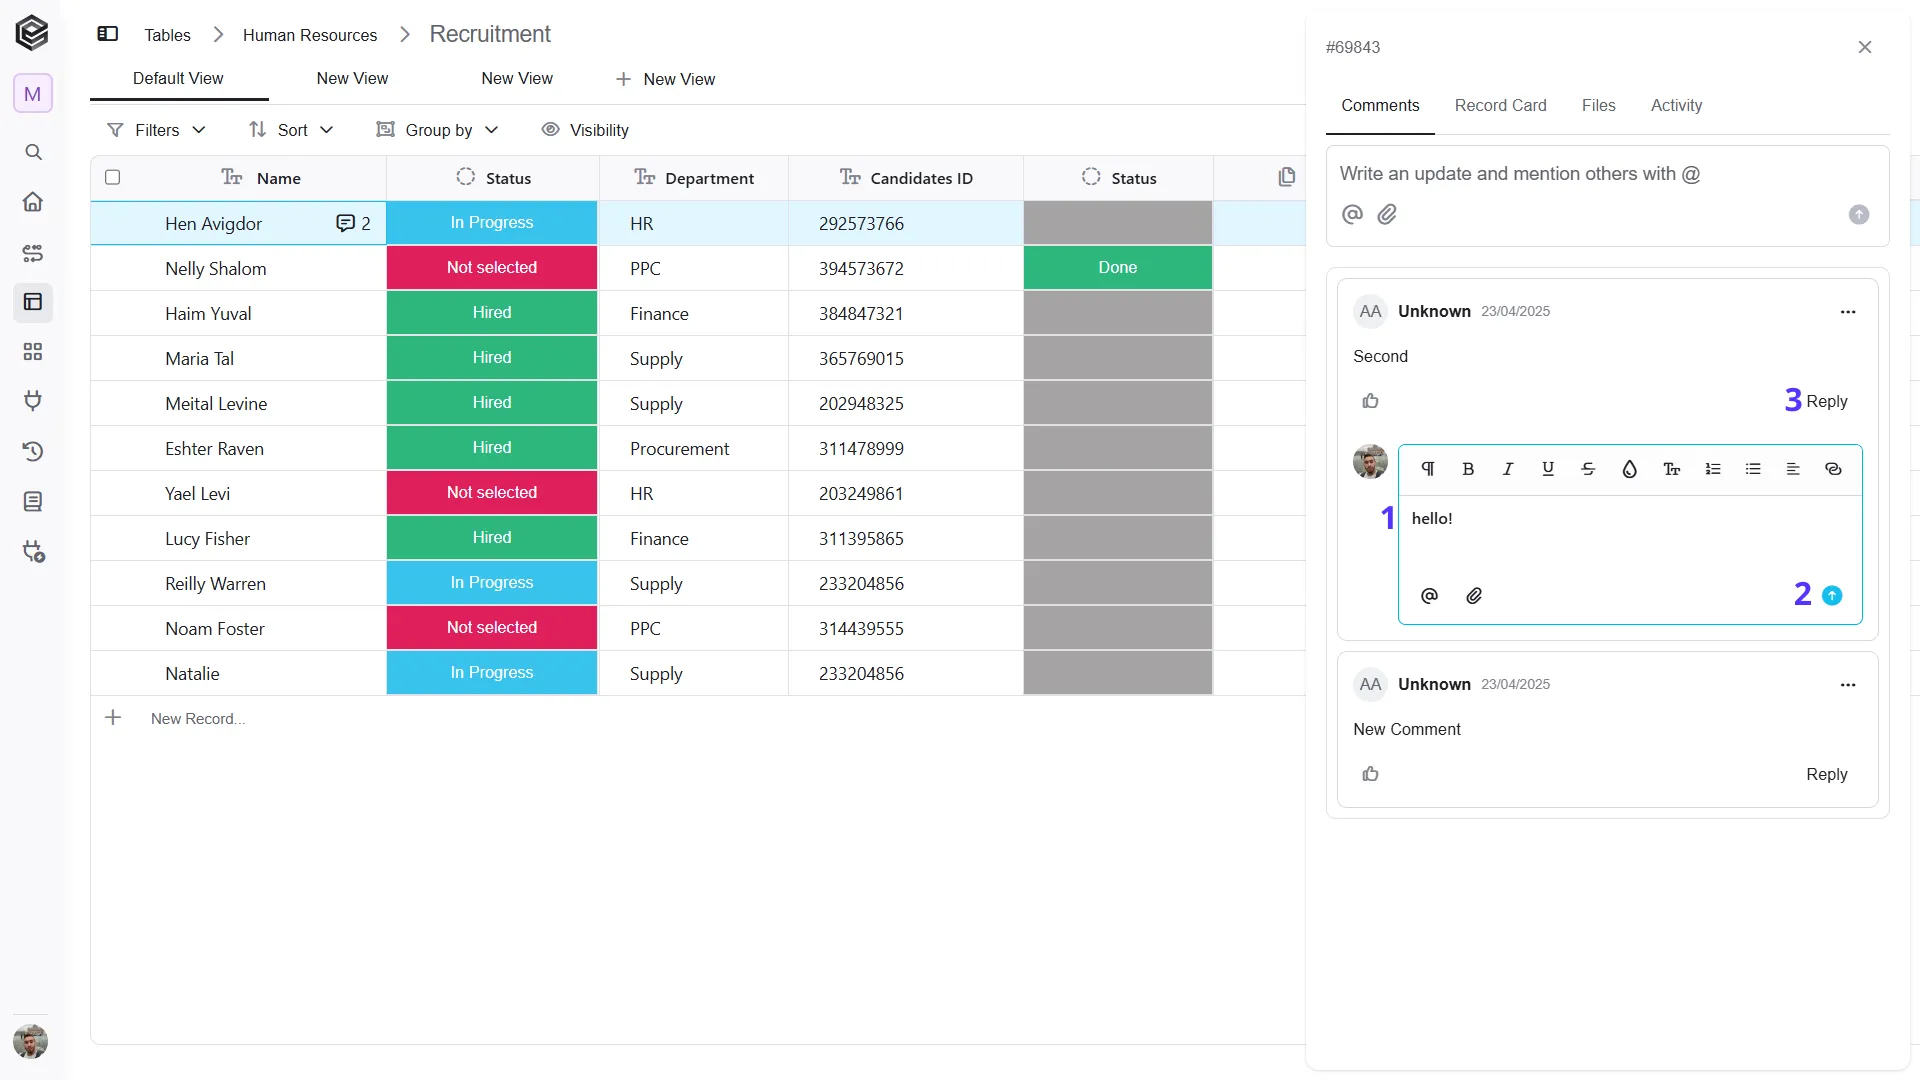This screenshot has height=1080, width=1920.
Task: Open the text color droplet tool
Action: click(x=1629, y=469)
